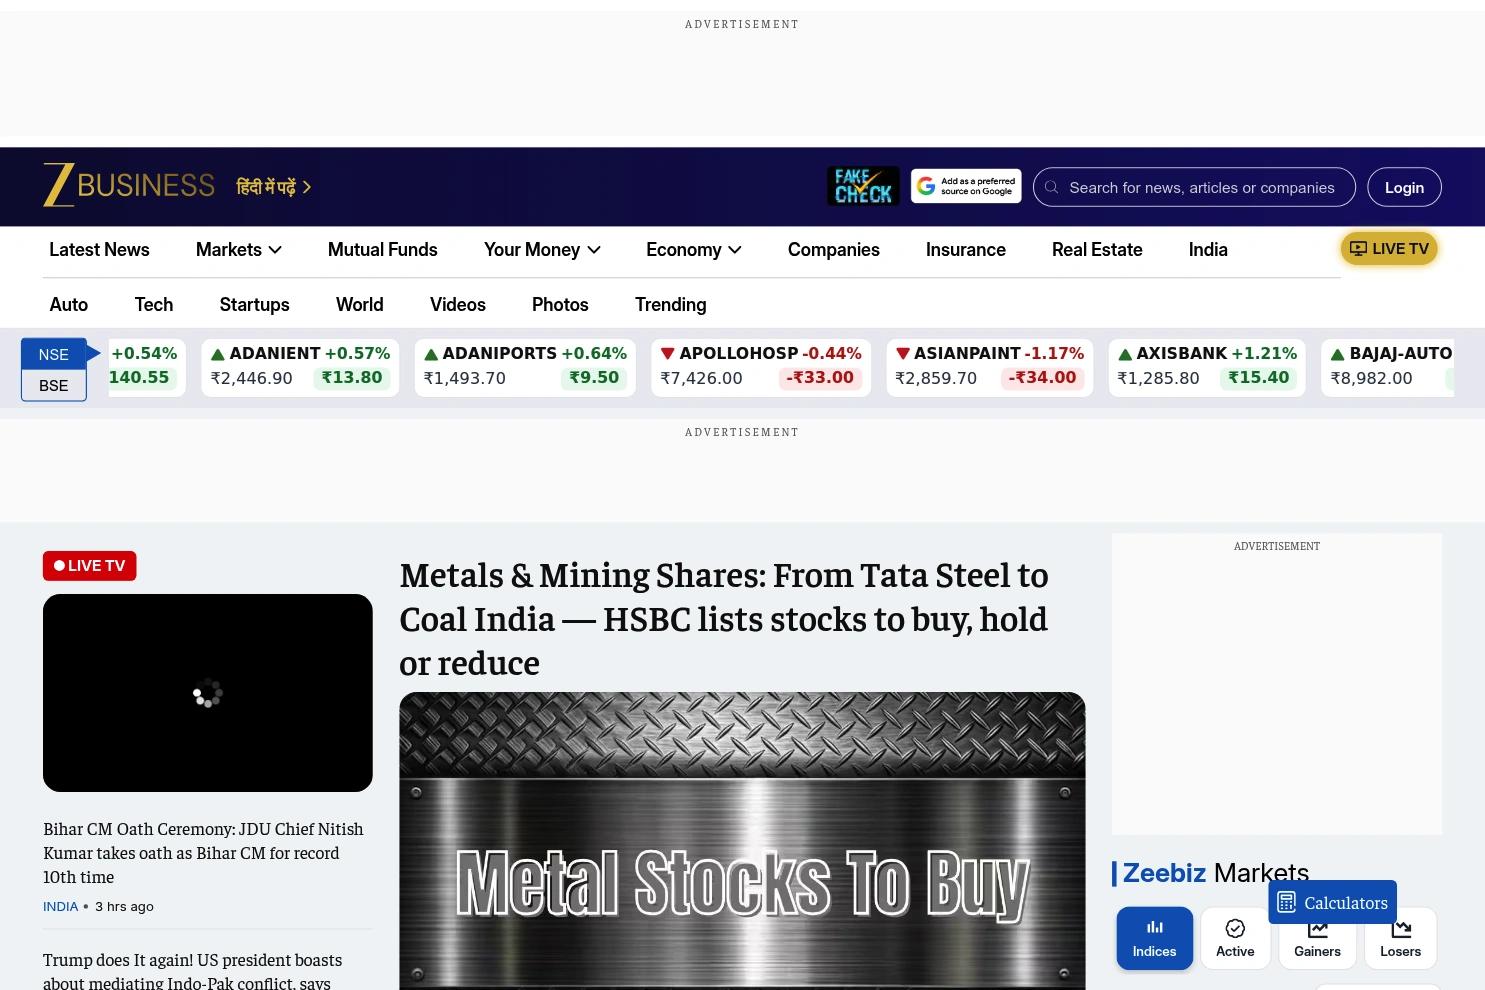
Task: Read the Bihar CM Oath Ceremony article
Action: (x=203, y=853)
